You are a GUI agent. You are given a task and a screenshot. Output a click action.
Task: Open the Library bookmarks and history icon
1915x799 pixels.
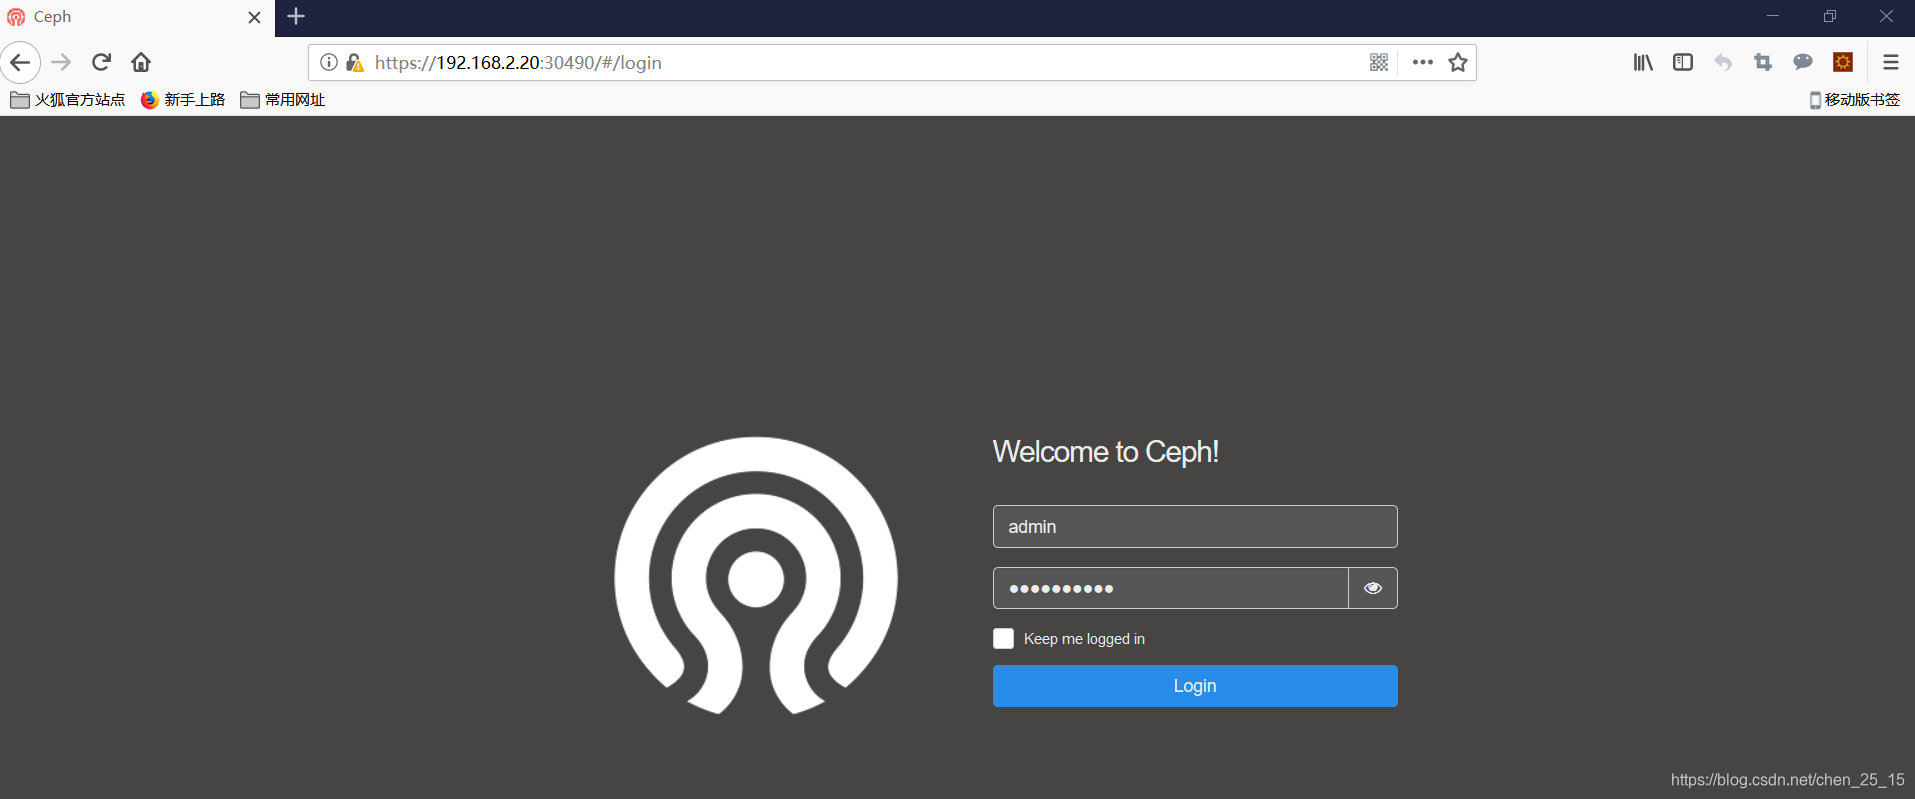pyautogui.click(x=1643, y=62)
